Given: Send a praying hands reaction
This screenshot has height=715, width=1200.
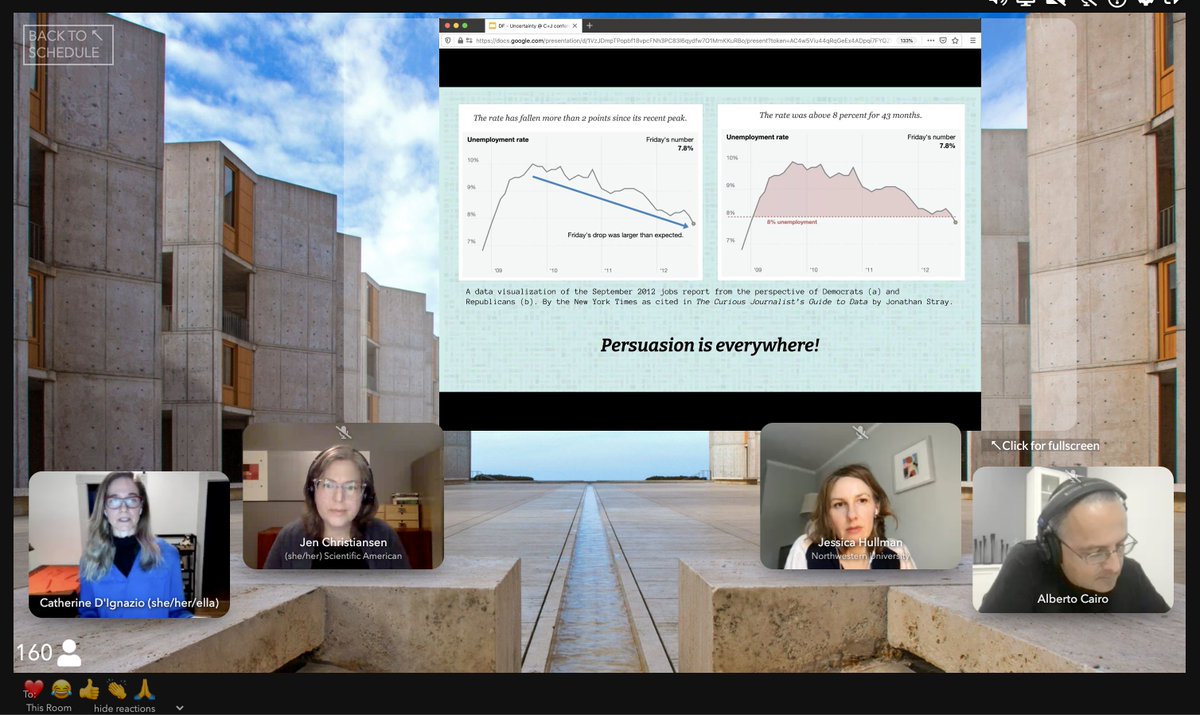Looking at the screenshot, I should point(144,689).
